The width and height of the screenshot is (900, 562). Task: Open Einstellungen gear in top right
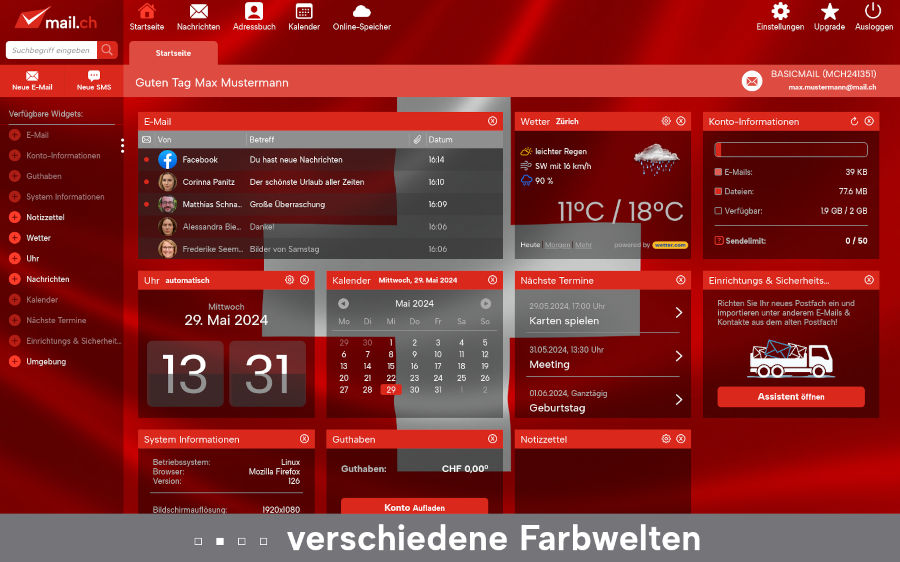780,12
